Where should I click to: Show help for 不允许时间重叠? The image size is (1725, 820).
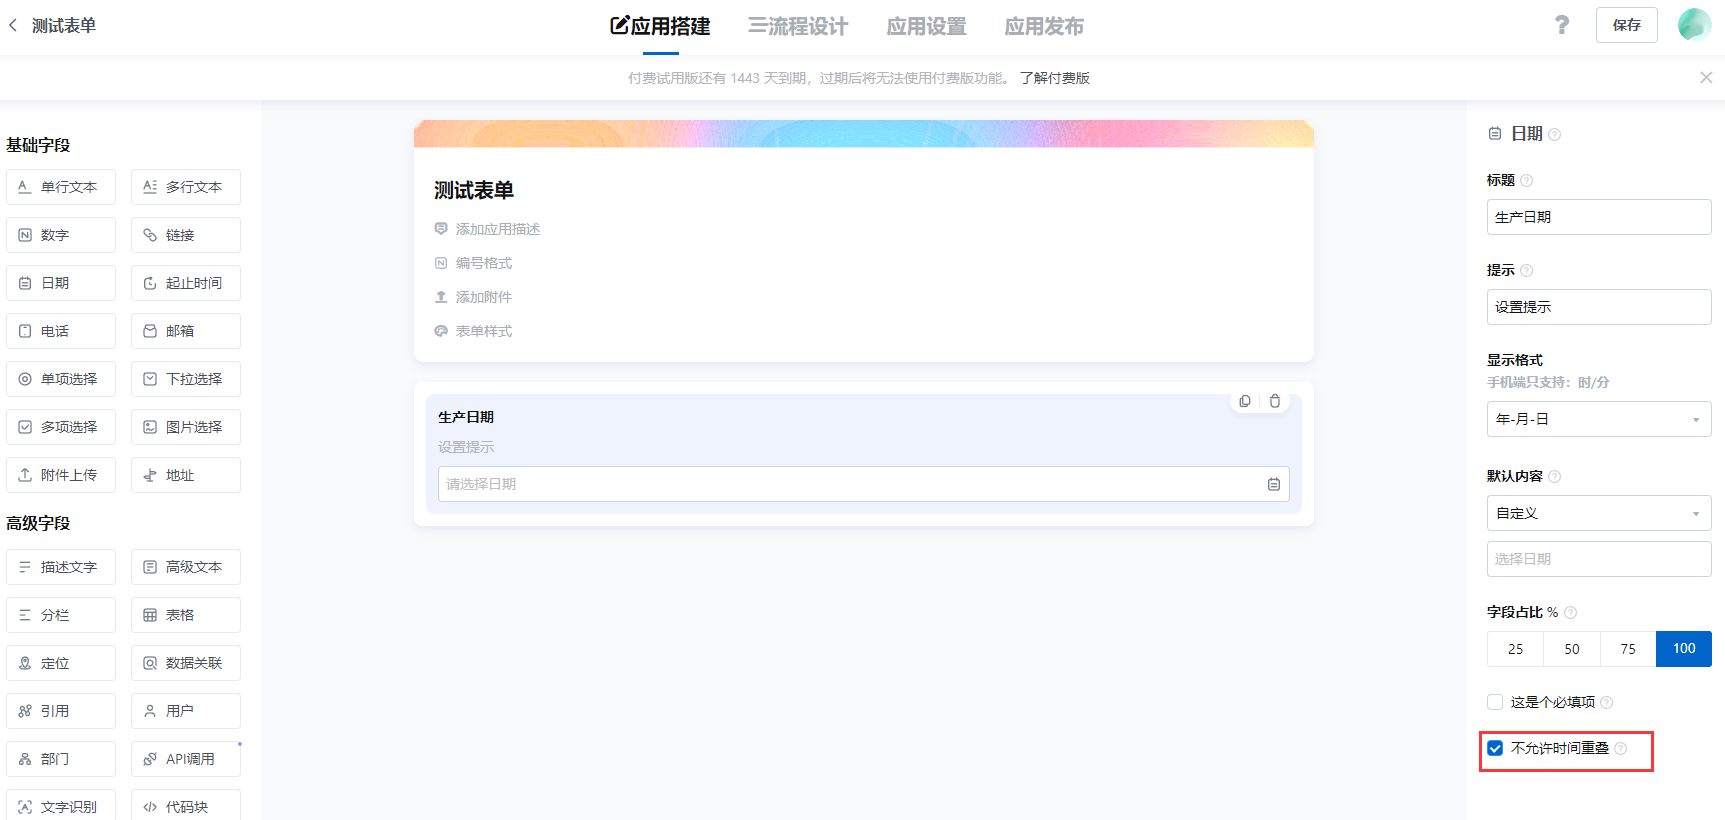(x=1621, y=748)
